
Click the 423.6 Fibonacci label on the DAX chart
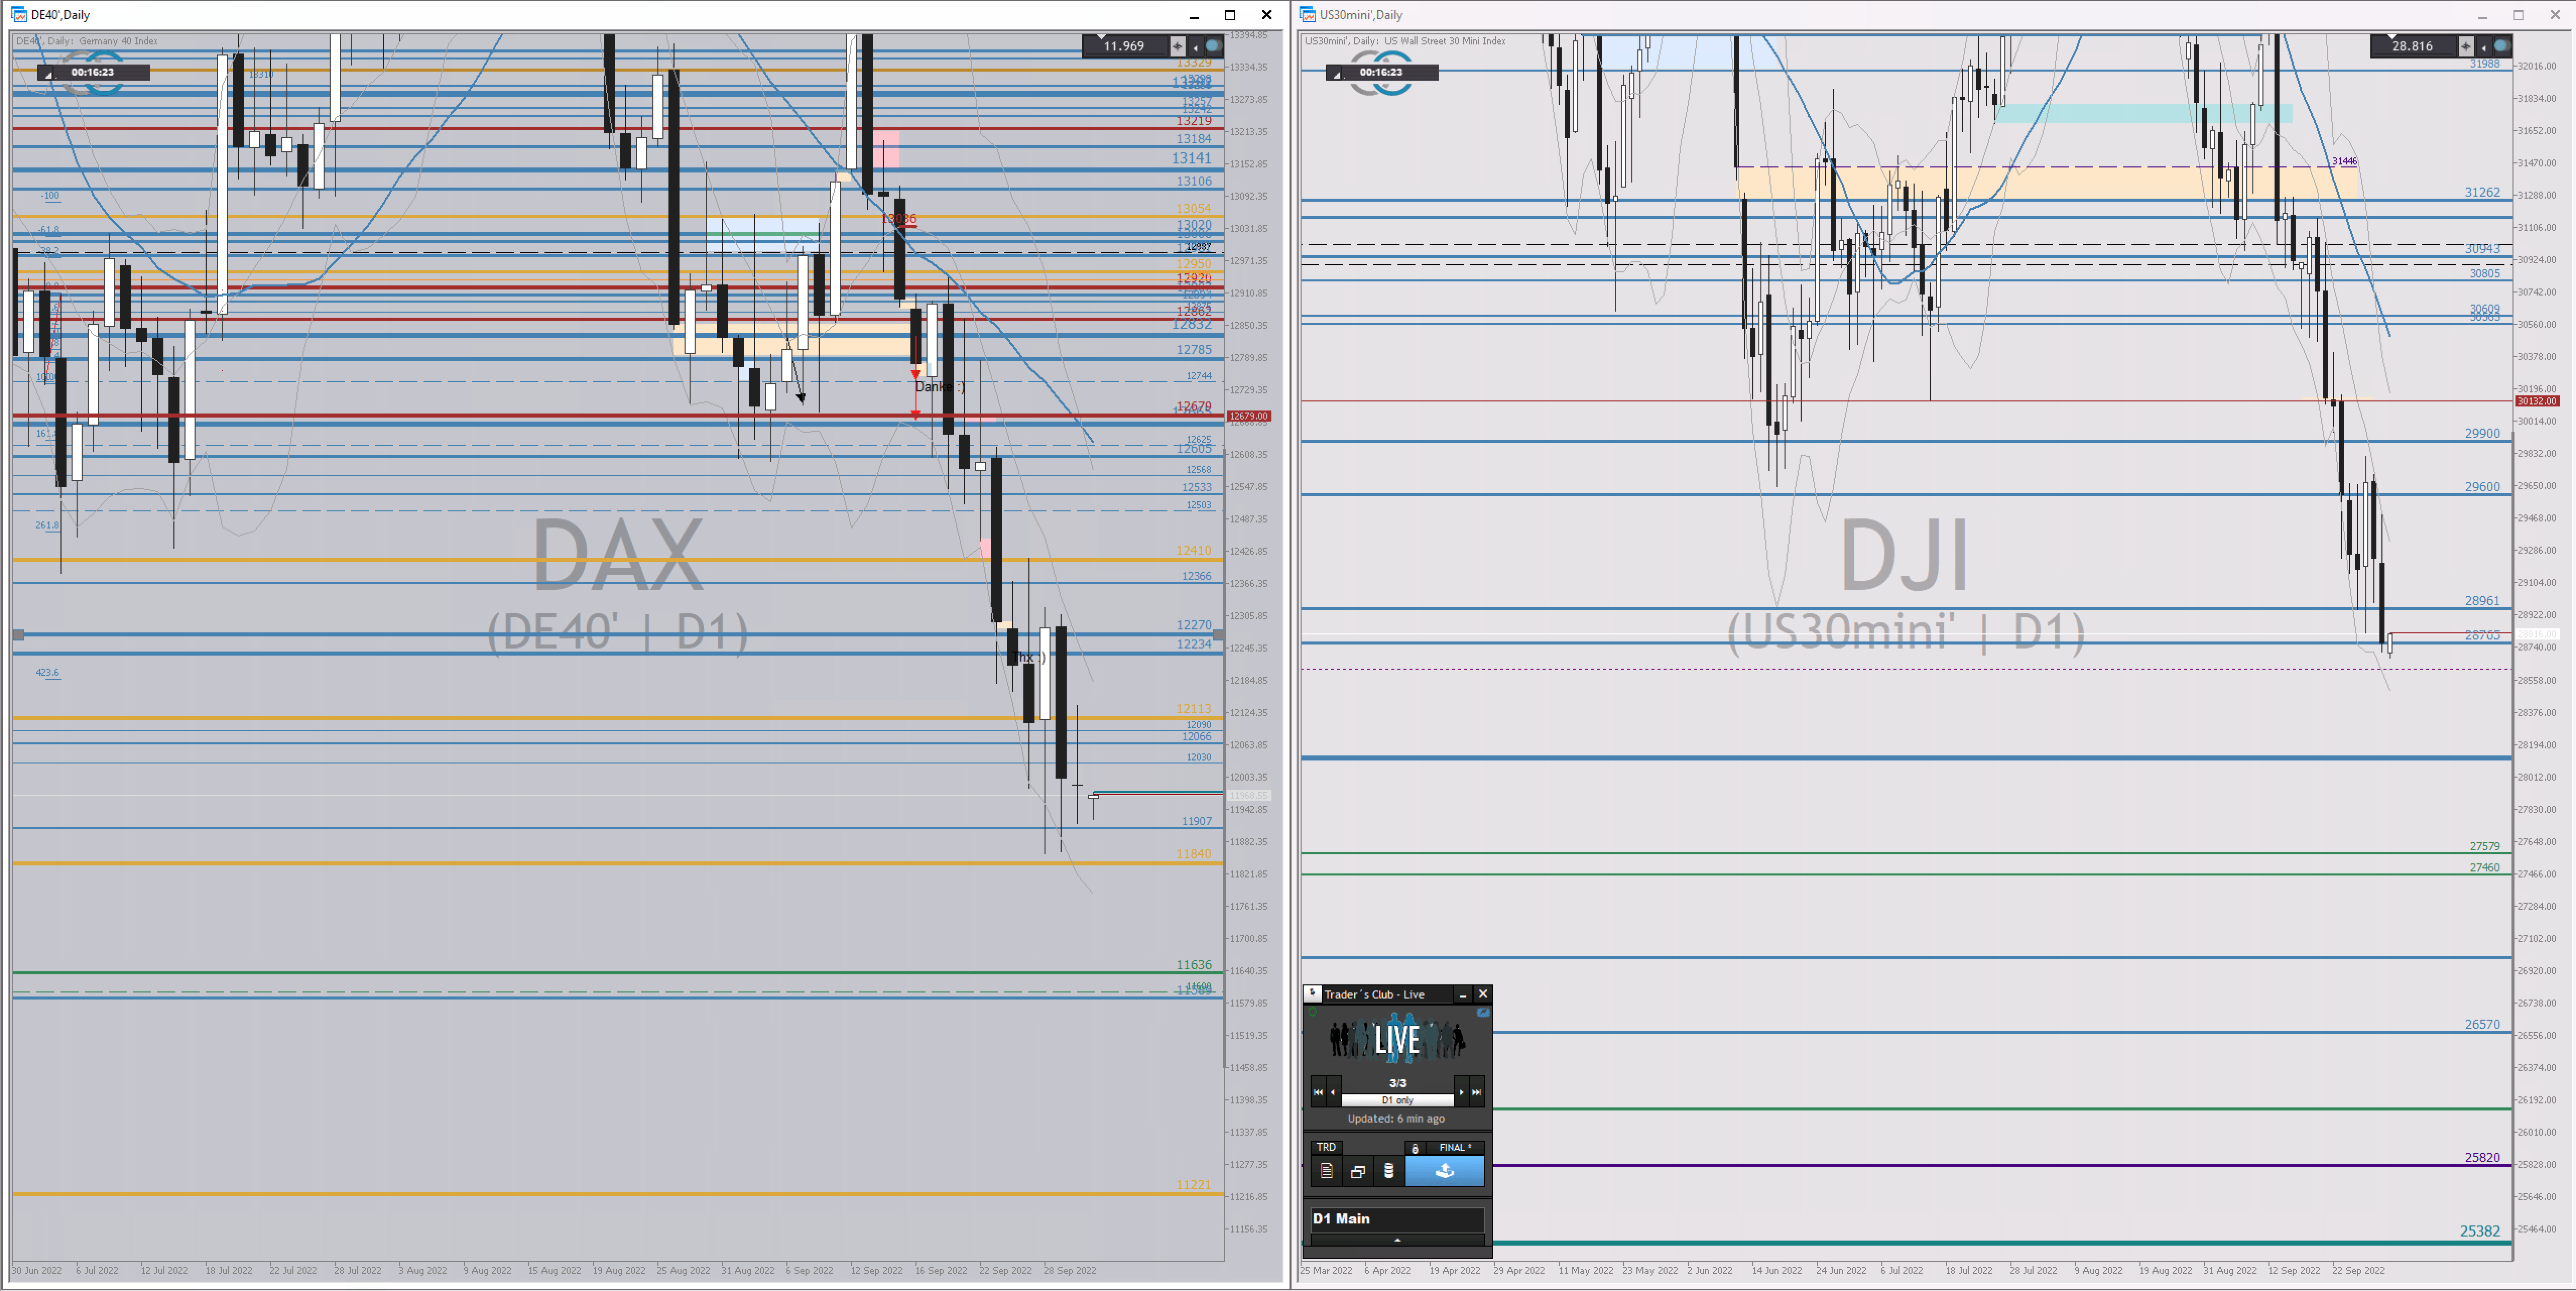point(47,672)
